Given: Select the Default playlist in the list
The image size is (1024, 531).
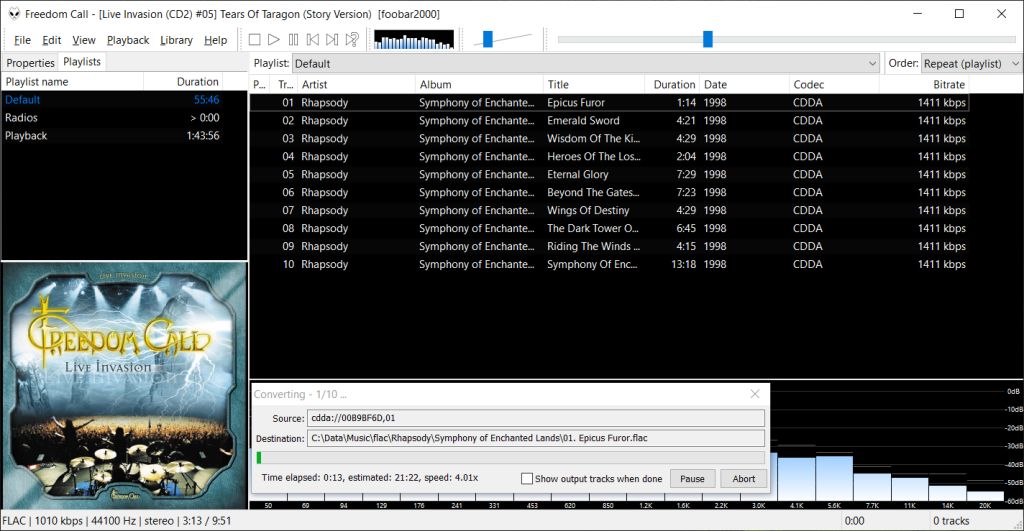Looking at the screenshot, I should coord(112,100).
